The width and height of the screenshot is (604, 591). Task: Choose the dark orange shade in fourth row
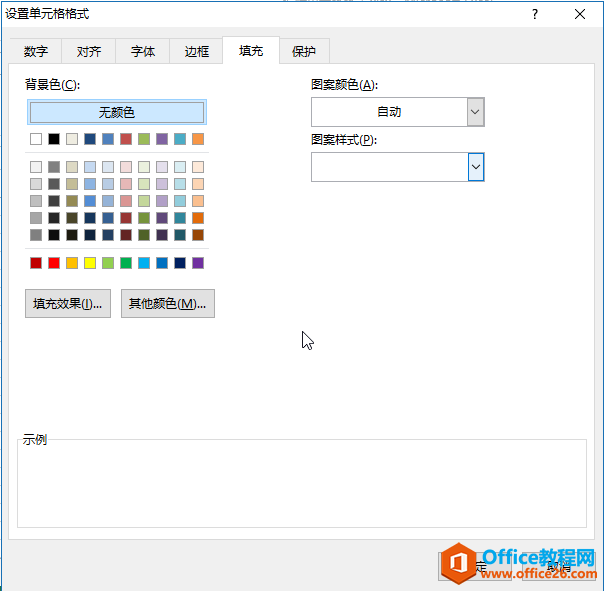[198, 218]
